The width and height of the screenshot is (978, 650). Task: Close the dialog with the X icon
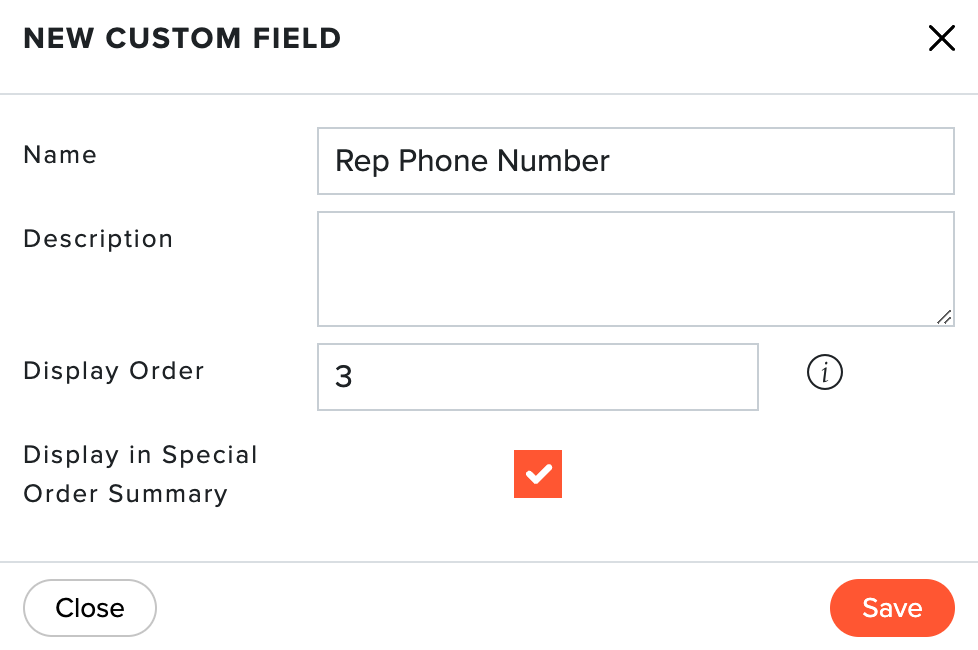coord(941,38)
